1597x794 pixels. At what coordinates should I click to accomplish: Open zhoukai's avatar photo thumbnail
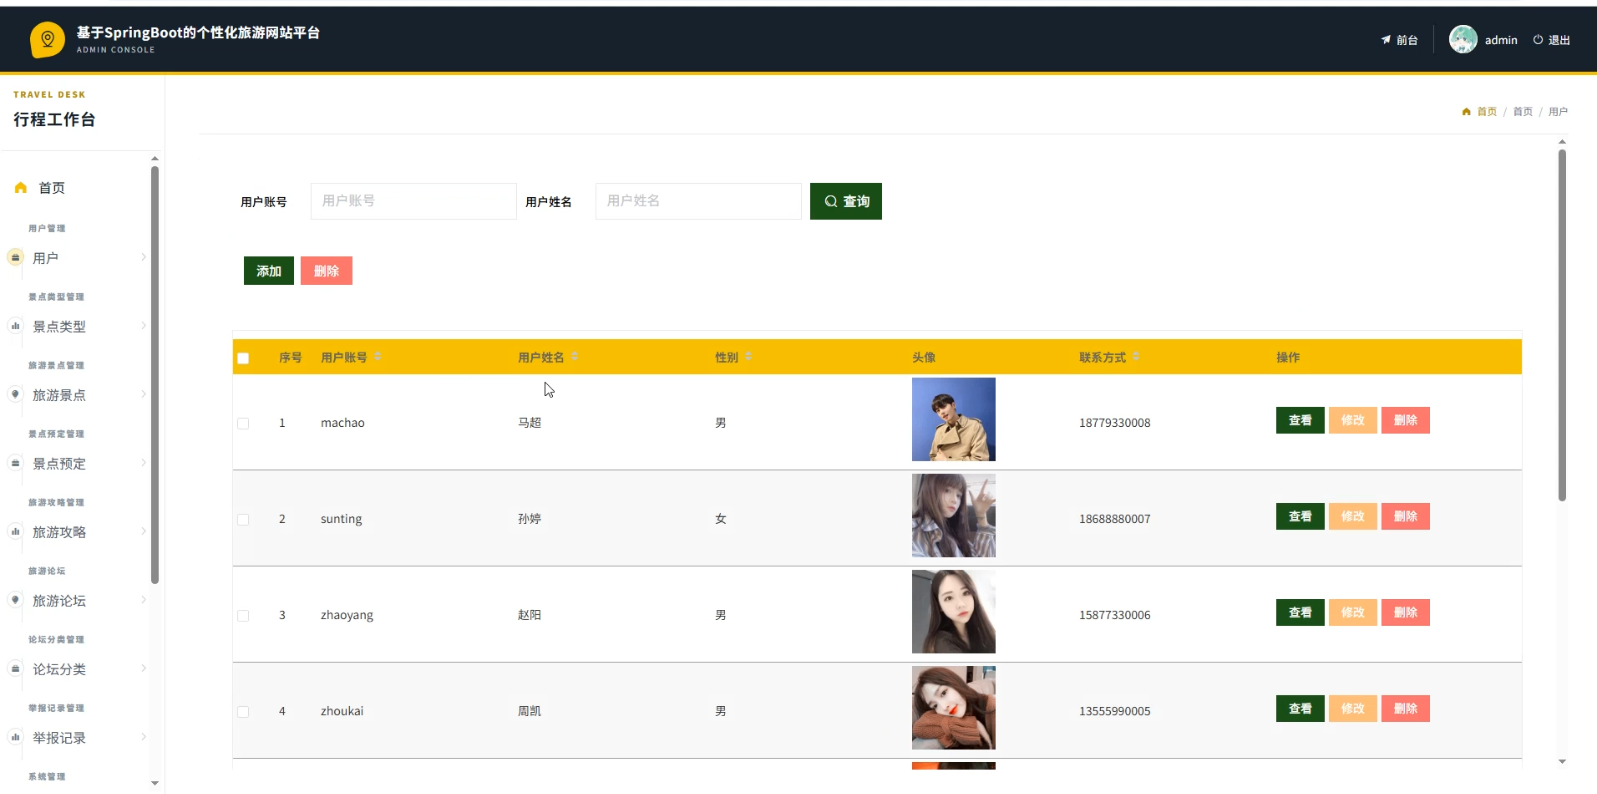pos(954,707)
